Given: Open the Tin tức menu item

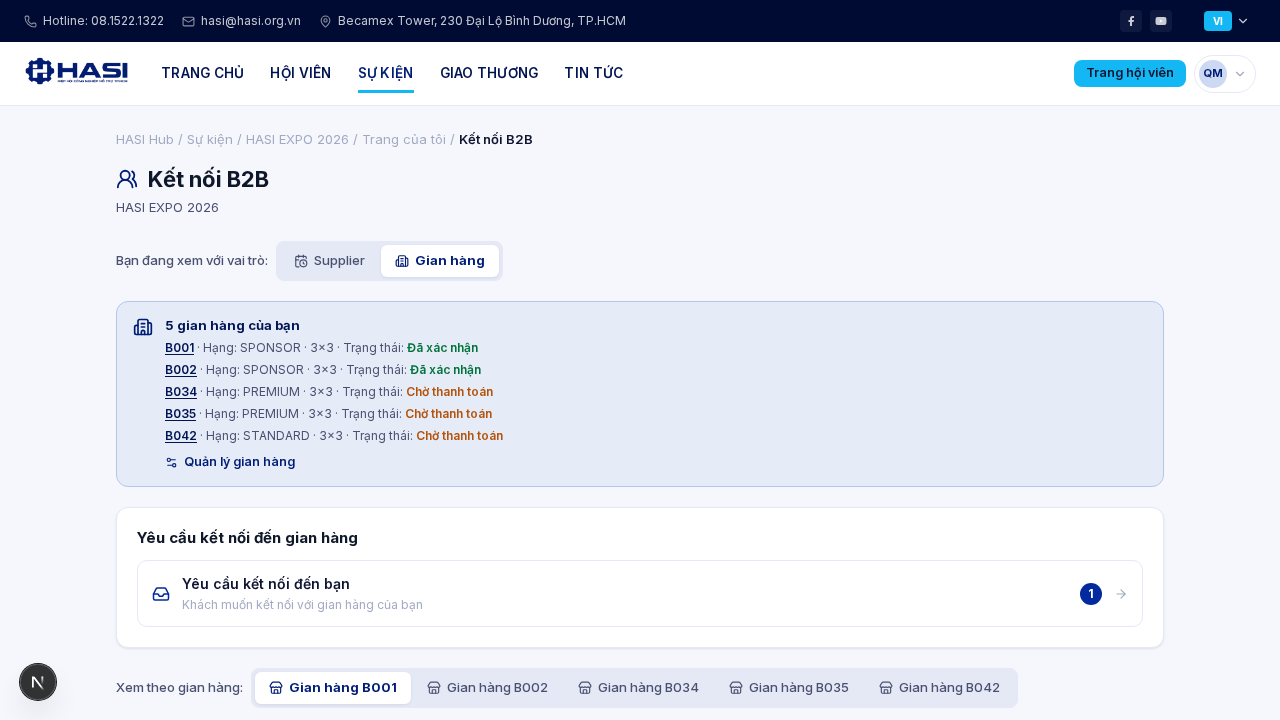Looking at the screenshot, I should pyautogui.click(x=594, y=73).
